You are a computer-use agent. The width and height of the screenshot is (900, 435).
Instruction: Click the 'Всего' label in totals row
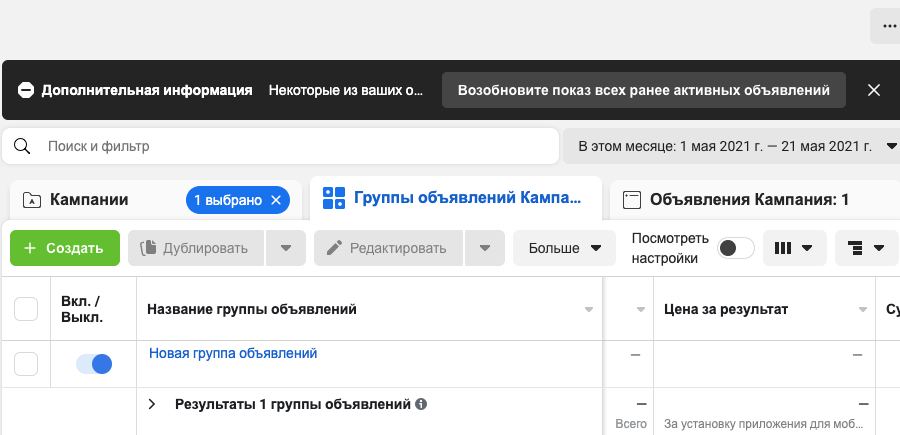click(631, 424)
